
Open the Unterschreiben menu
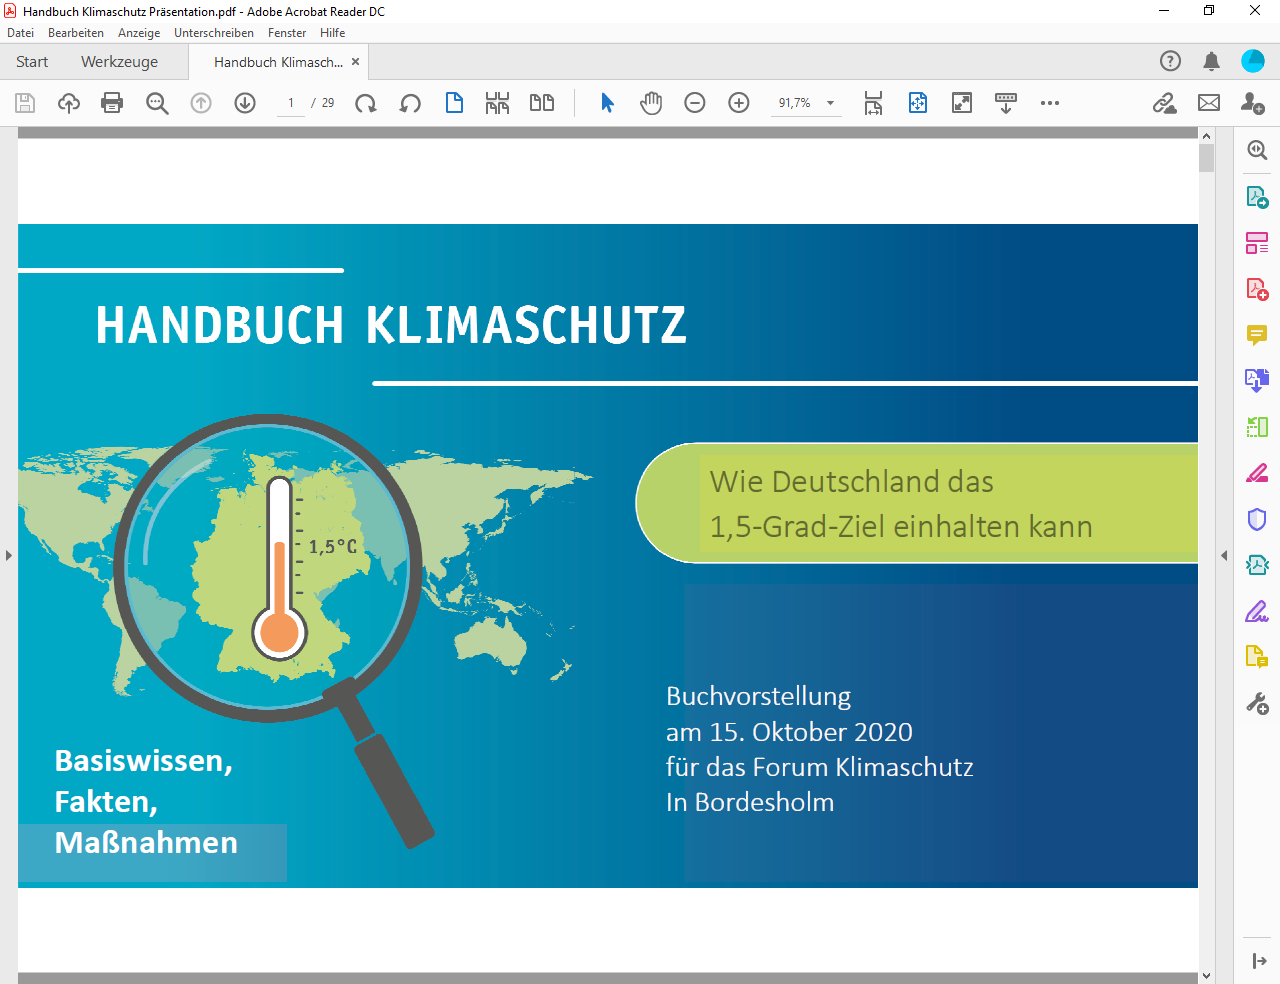(x=214, y=33)
